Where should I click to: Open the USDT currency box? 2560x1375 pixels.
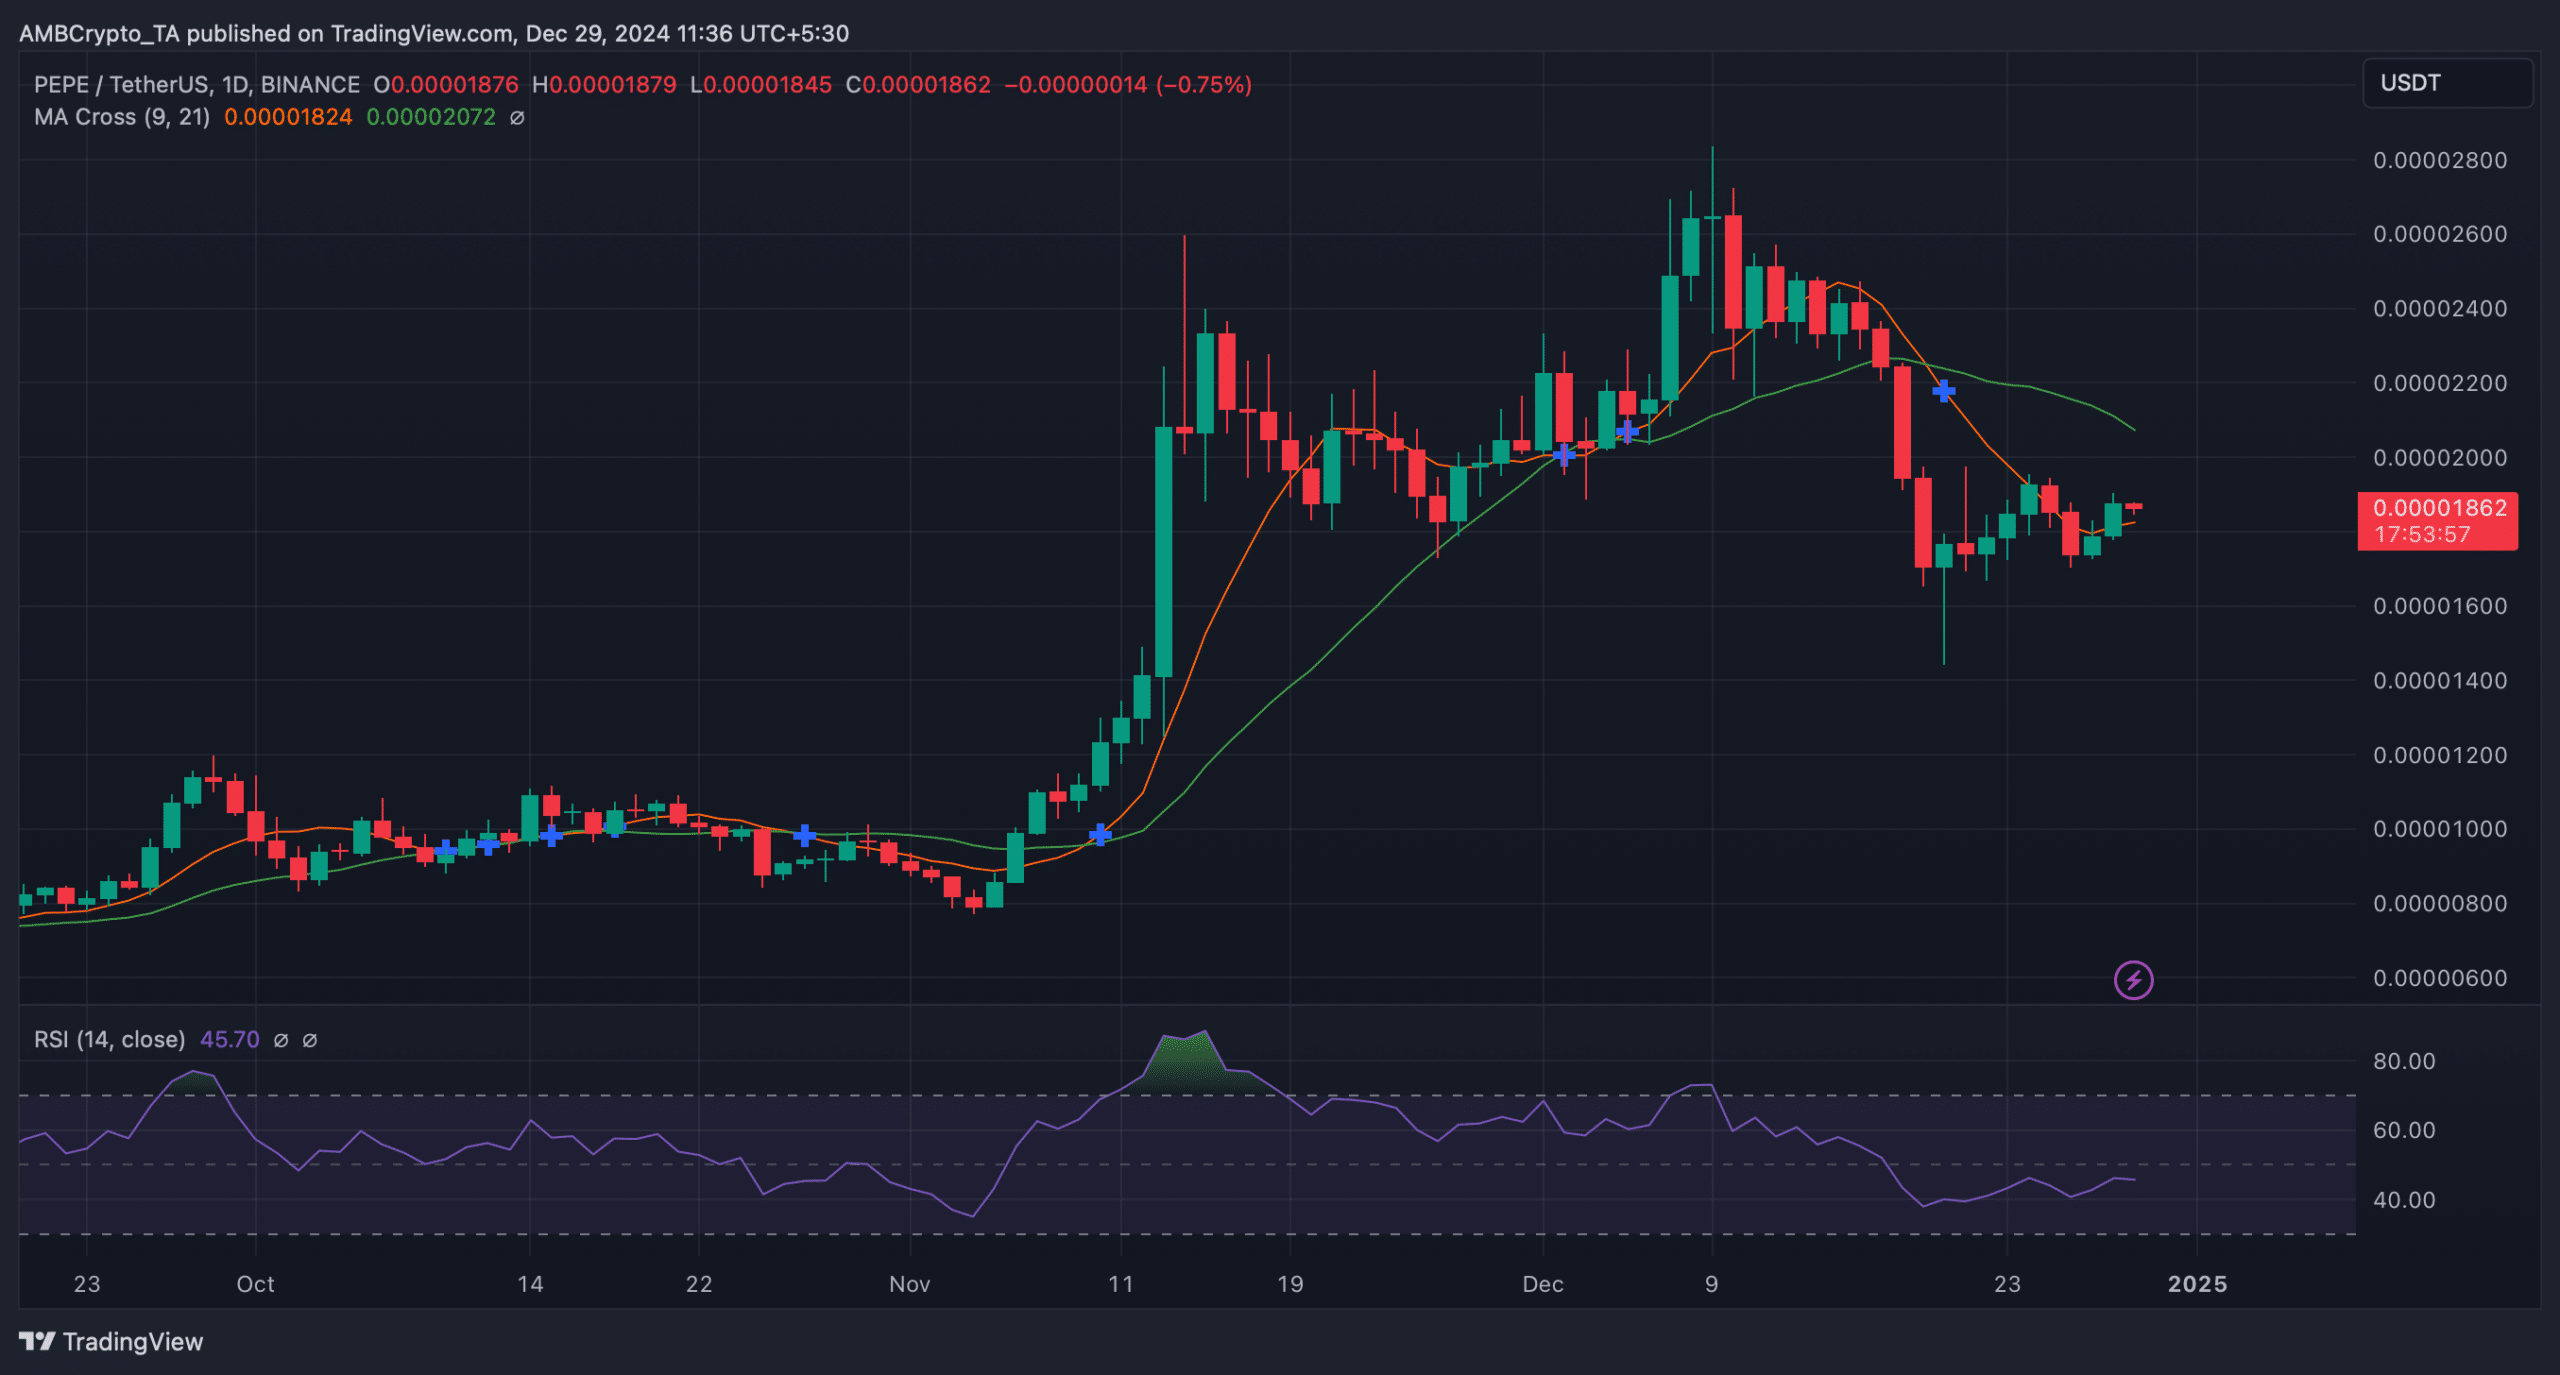[x=2447, y=83]
